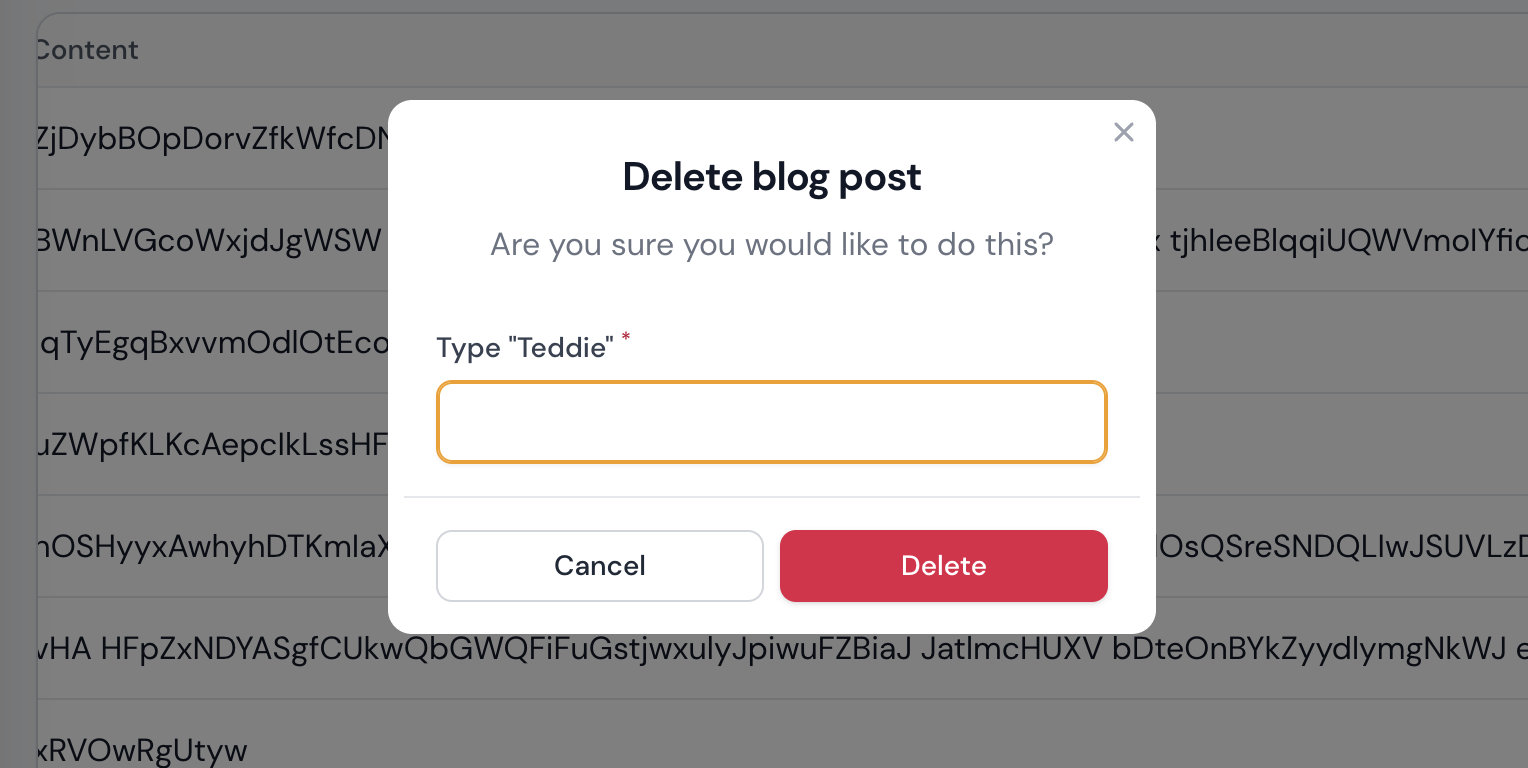The width and height of the screenshot is (1528, 768).
Task: Click inside the Teddie confirmation text box
Action: coord(770,422)
